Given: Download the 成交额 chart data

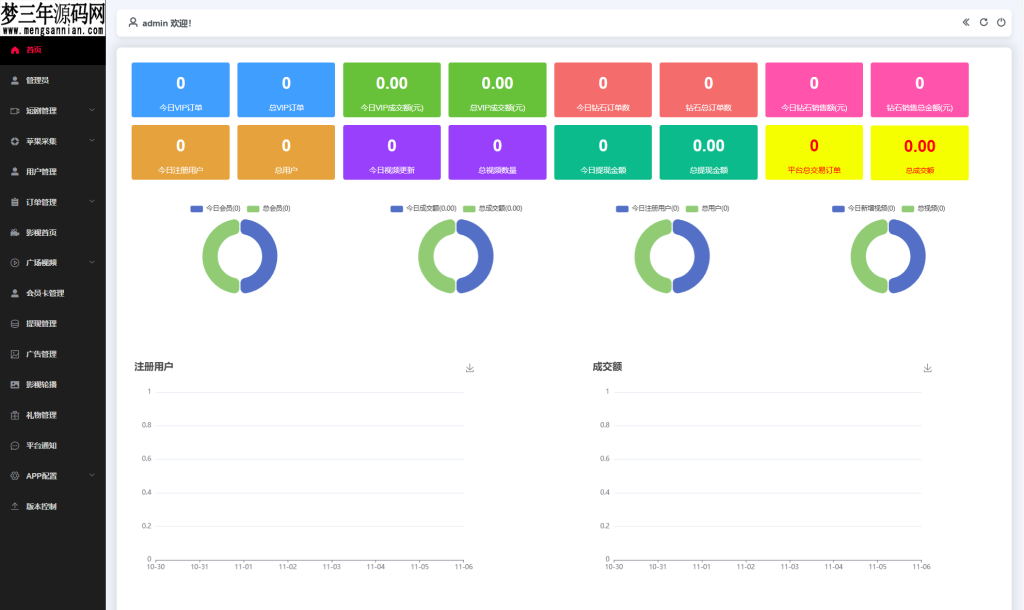Looking at the screenshot, I should click(927, 367).
